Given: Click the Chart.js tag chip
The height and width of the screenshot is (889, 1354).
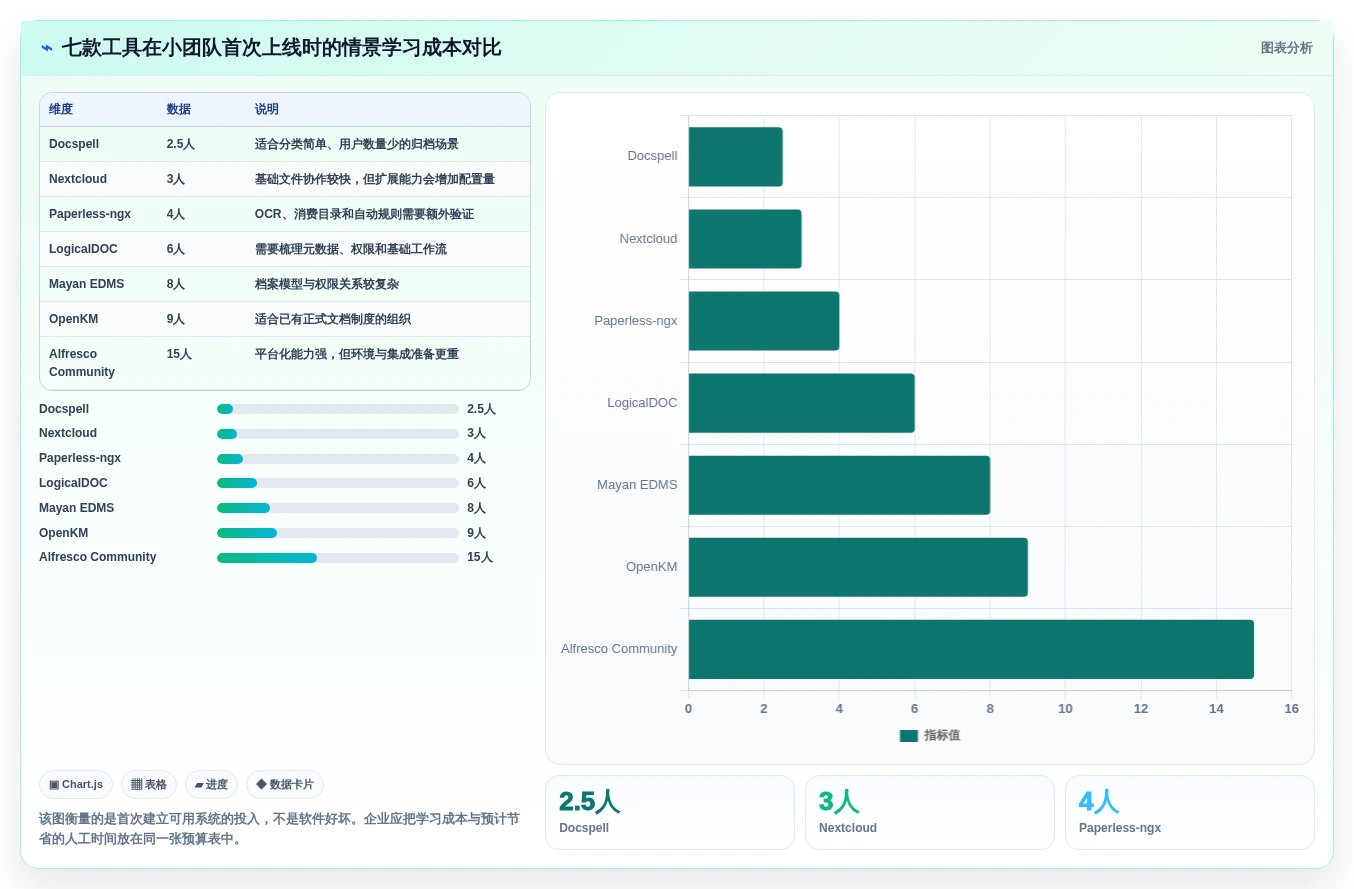Looking at the screenshot, I should click(x=76, y=784).
